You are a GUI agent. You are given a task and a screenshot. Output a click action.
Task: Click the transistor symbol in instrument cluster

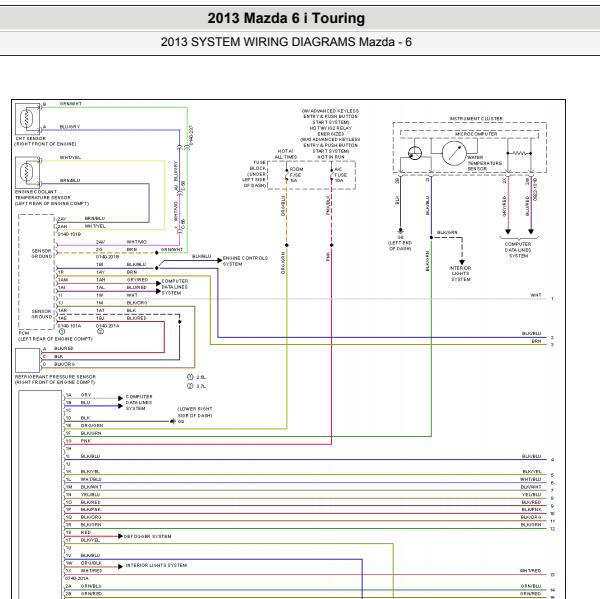[x=415, y=153]
